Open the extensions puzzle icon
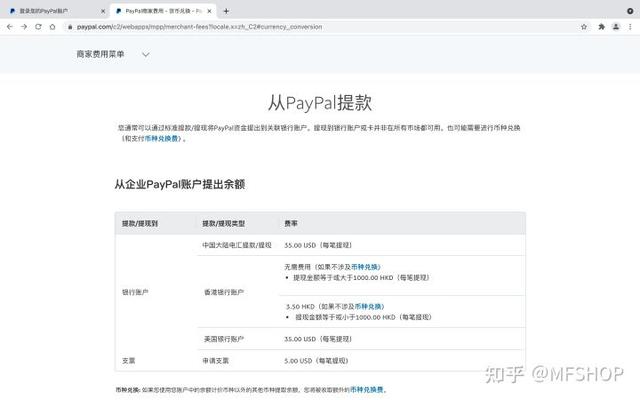The height and width of the screenshot is (400, 640). pyautogui.click(x=602, y=27)
